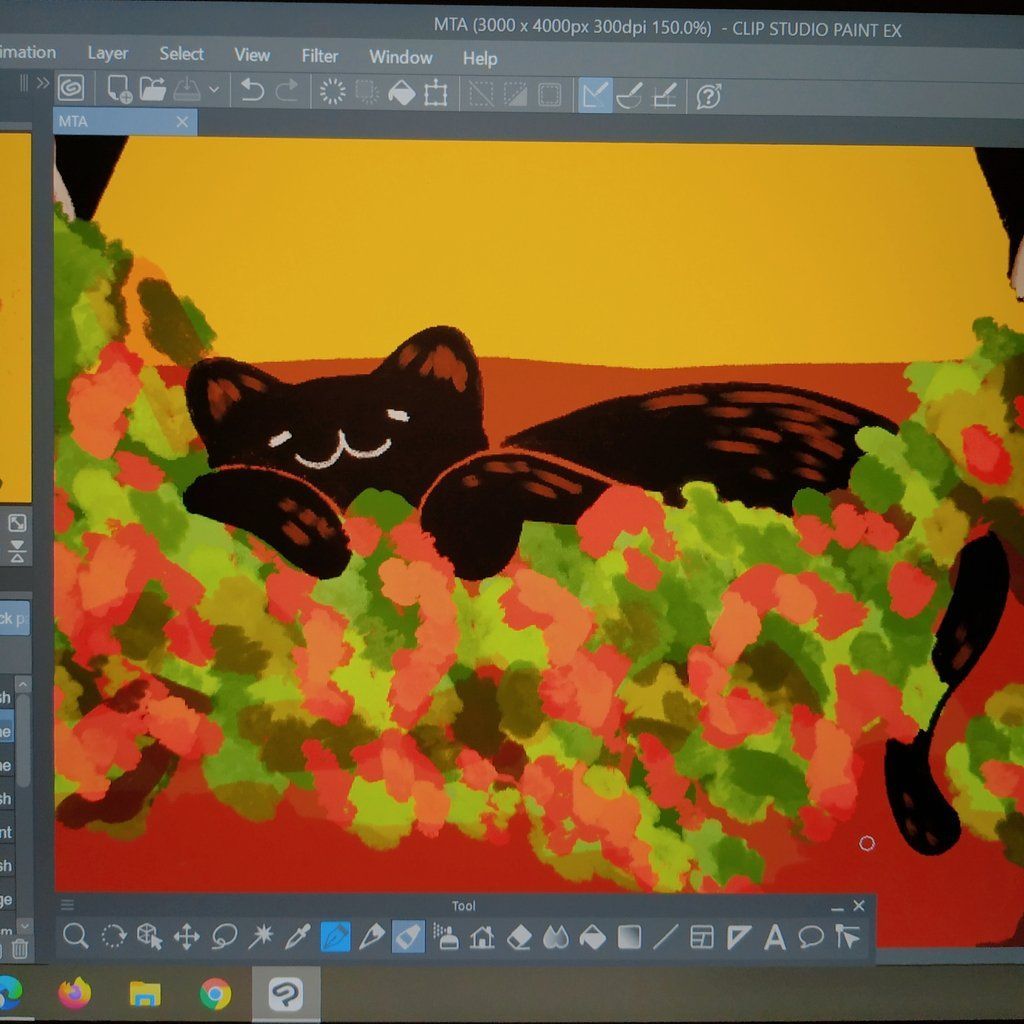Open the Filter menu

(319, 56)
